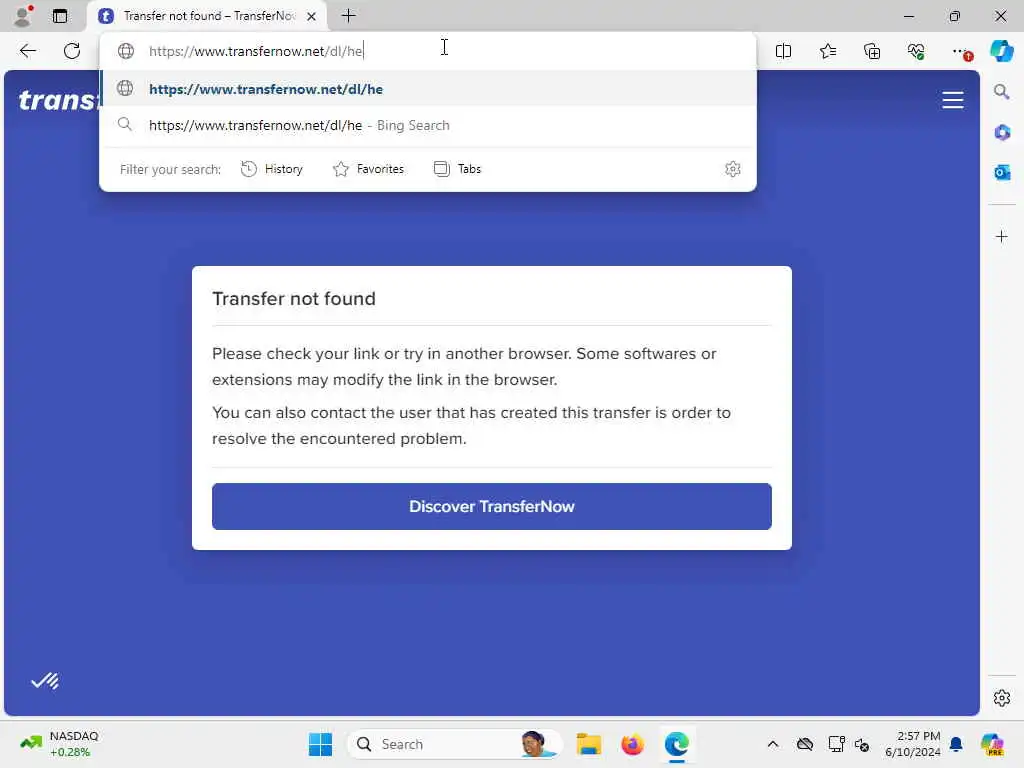Open Collections panel
The image size is (1024, 768).
872,51
